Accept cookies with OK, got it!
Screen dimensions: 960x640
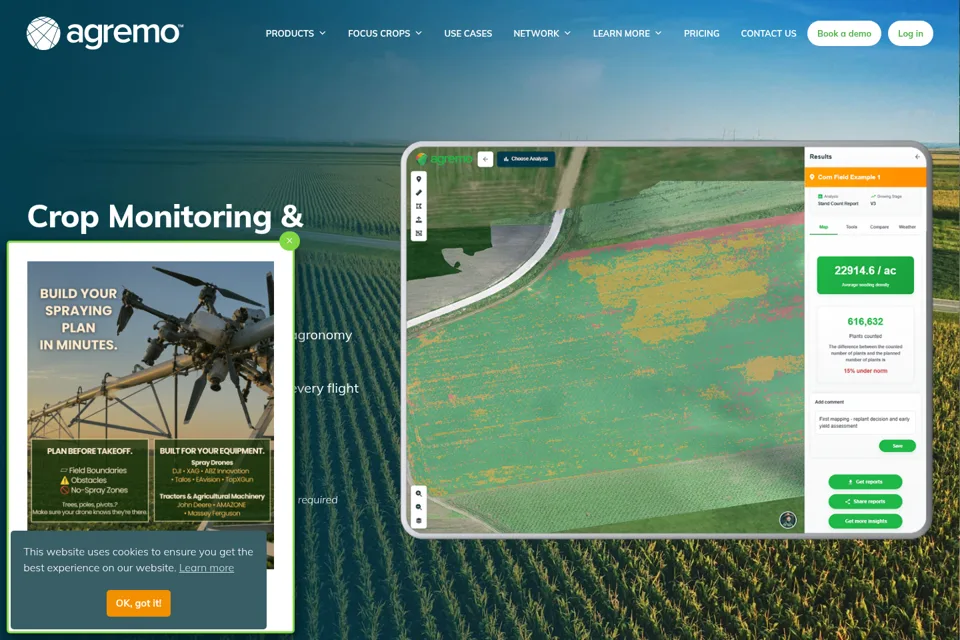[138, 603]
